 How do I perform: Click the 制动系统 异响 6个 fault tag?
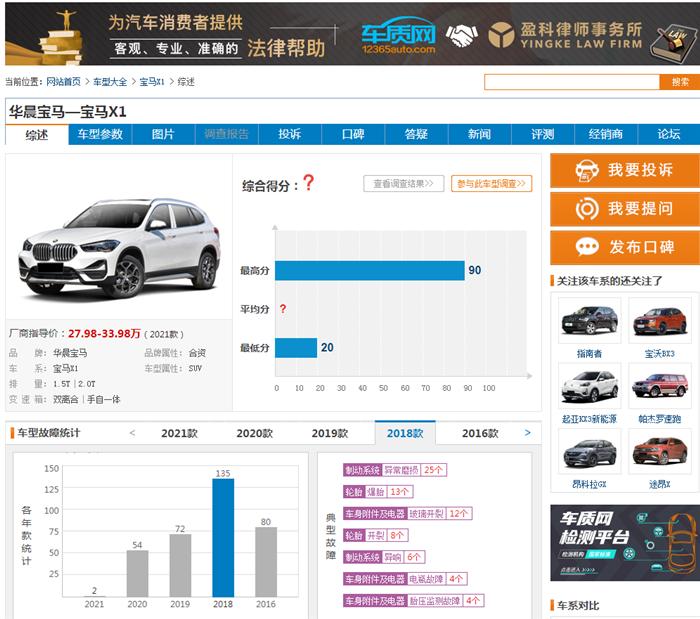(384, 557)
